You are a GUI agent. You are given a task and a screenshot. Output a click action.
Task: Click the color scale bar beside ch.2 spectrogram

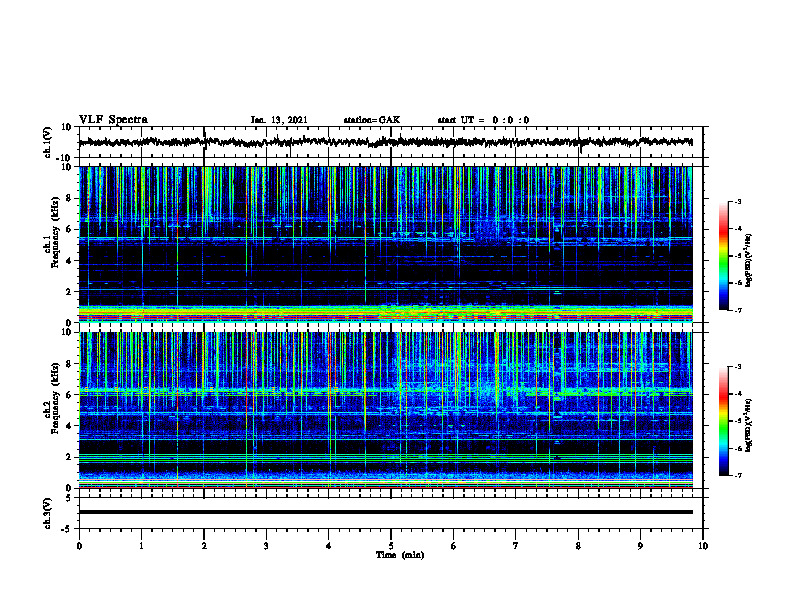tap(724, 421)
